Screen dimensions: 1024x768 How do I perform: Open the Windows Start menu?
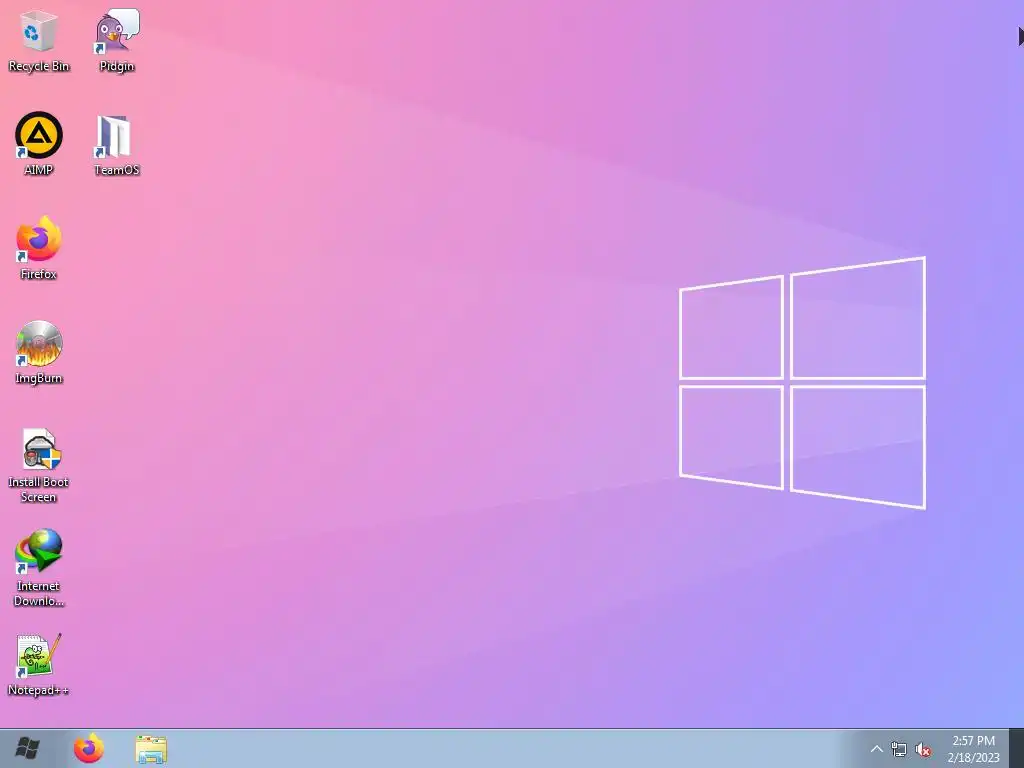pos(27,748)
